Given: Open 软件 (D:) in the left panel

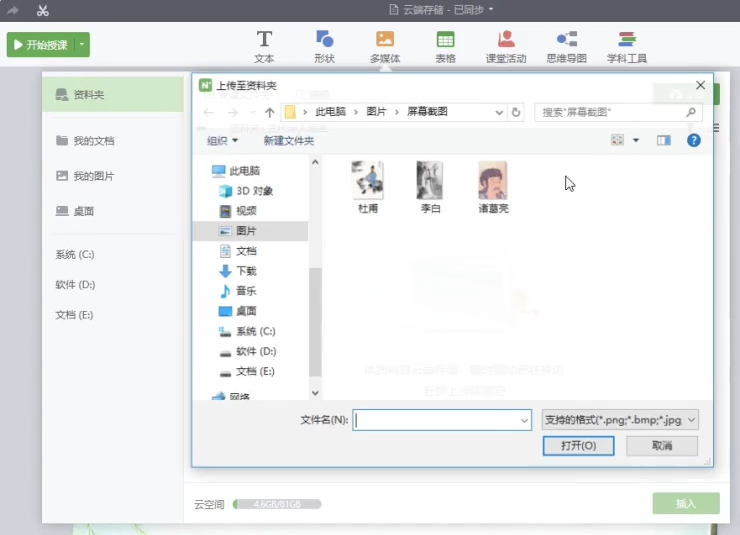Looking at the screenshot, I should pos(76,284).
